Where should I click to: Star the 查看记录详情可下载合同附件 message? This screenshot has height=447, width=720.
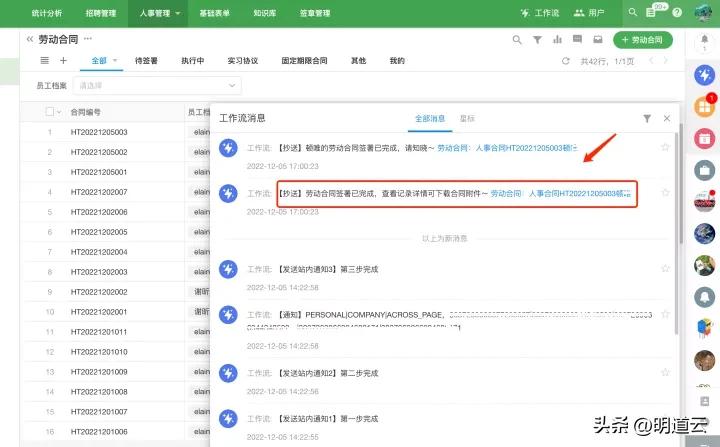(x=665, y=192)
